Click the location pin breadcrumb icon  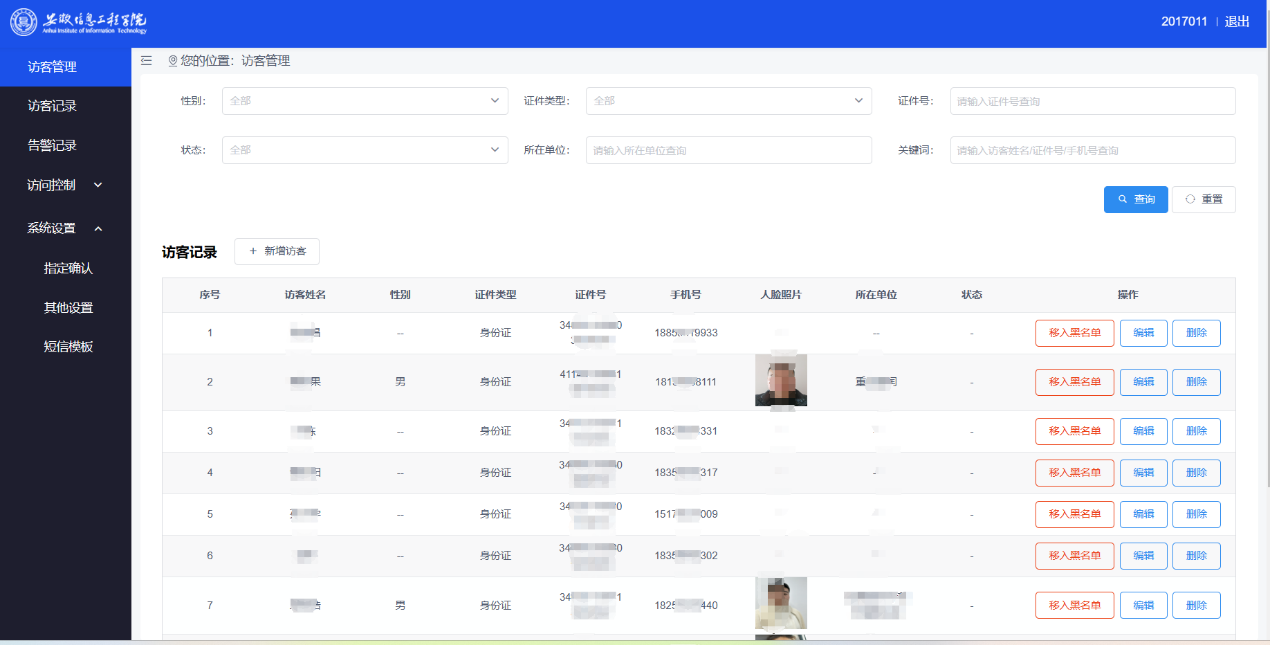(173, 61)
